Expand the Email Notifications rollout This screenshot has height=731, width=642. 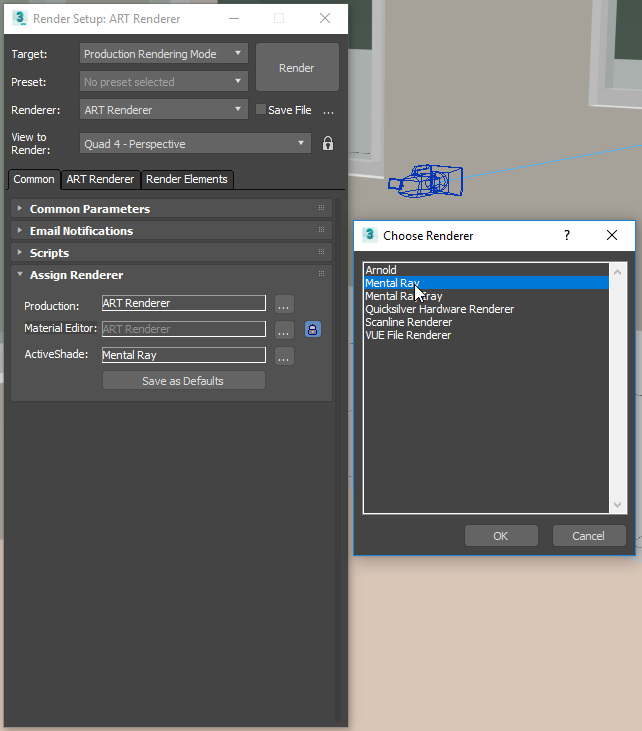(20, 230)
